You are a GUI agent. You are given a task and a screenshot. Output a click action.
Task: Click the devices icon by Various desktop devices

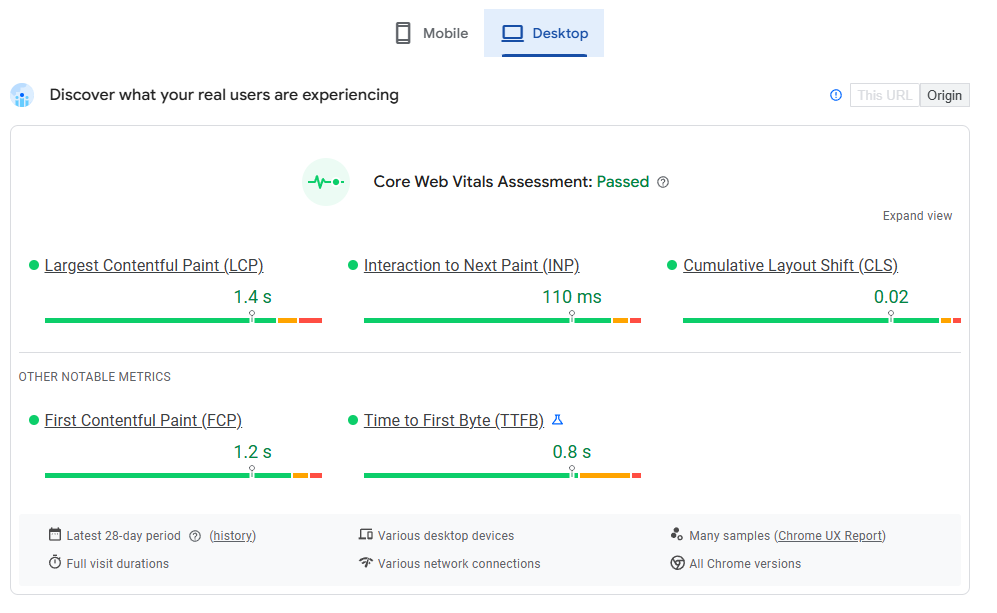tap(366, 535)
